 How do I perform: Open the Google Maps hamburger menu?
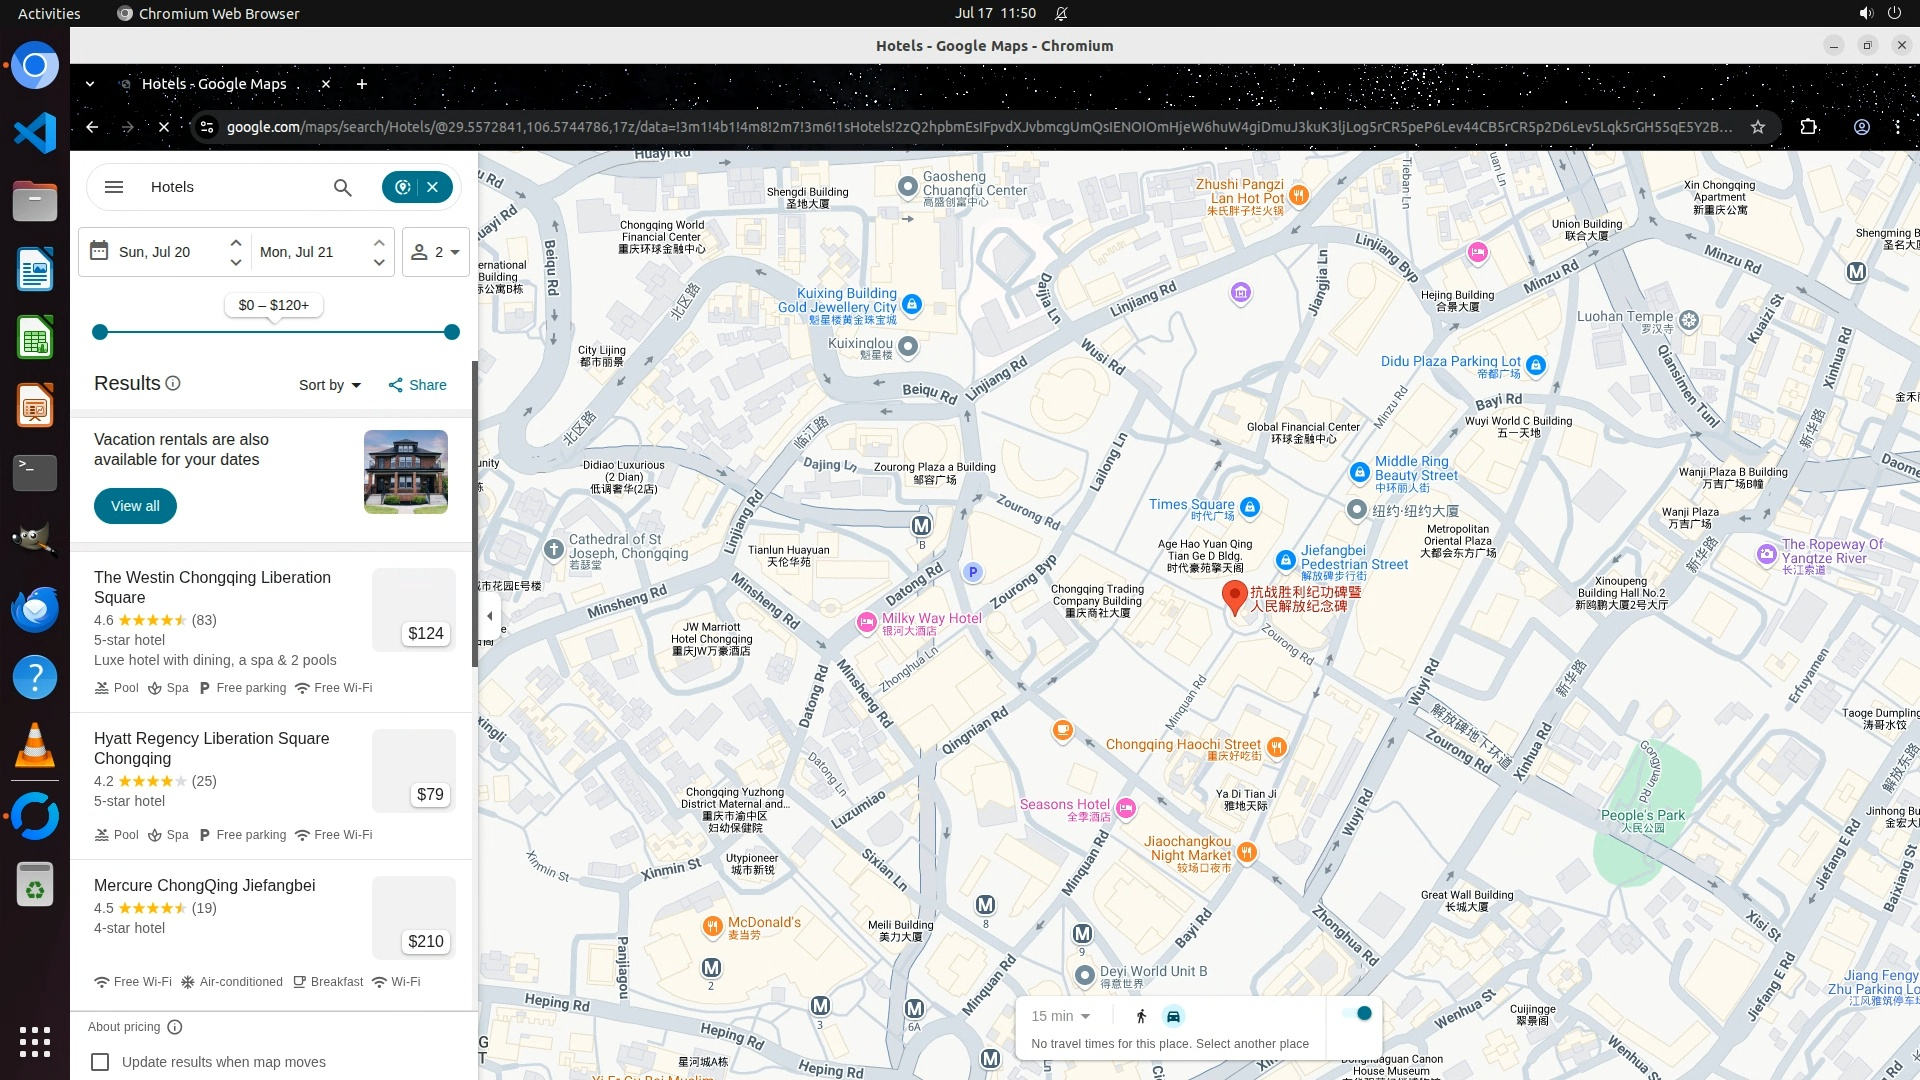tap(114, 187)
